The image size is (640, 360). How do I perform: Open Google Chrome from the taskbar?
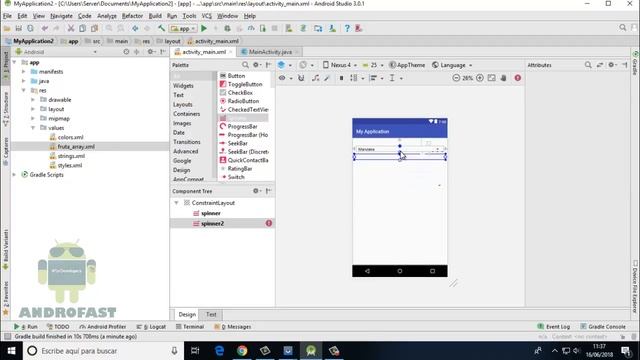point(242,351)
